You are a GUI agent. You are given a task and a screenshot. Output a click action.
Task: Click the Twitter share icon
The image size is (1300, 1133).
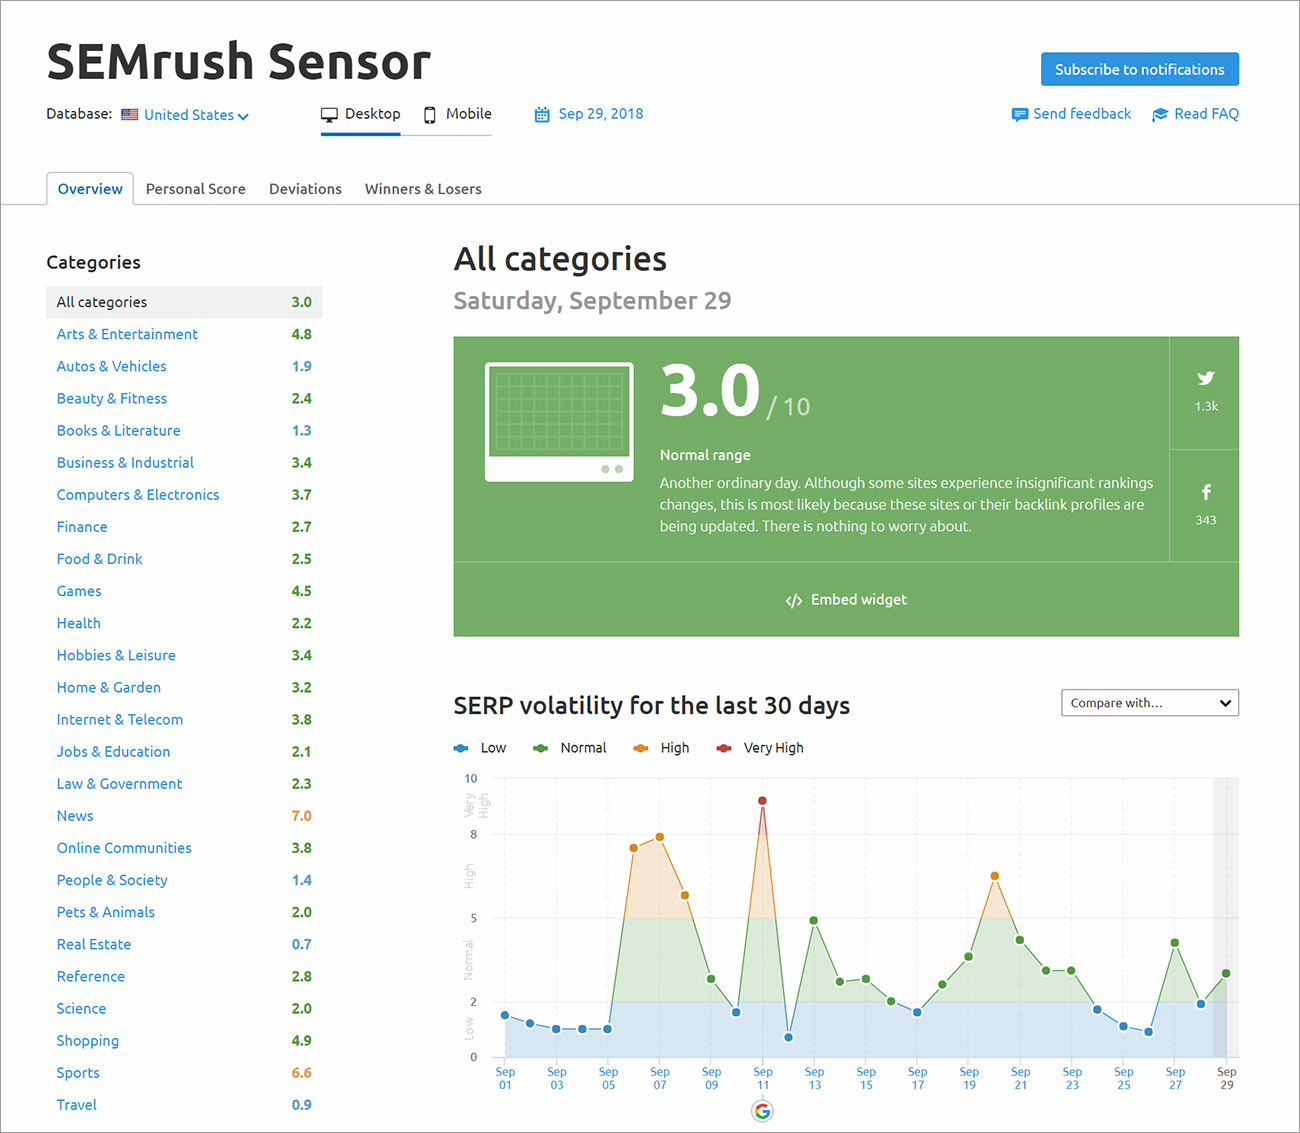point(1206,378)
